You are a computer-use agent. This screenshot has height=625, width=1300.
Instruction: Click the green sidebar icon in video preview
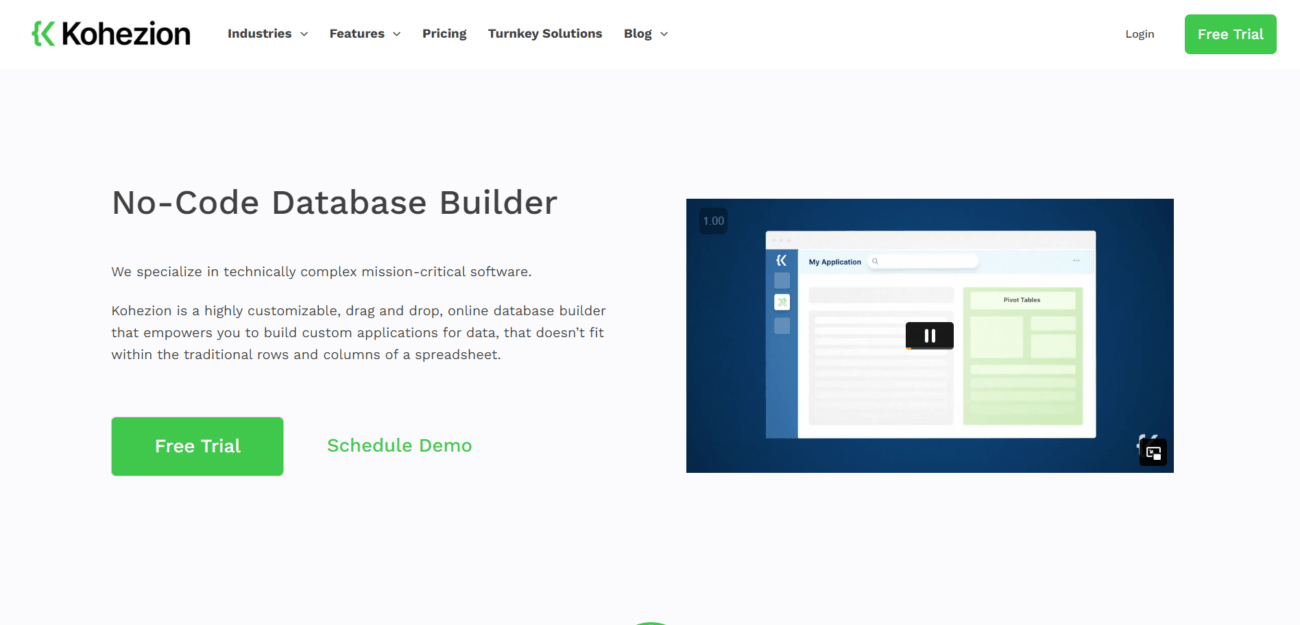pos(782,302)
